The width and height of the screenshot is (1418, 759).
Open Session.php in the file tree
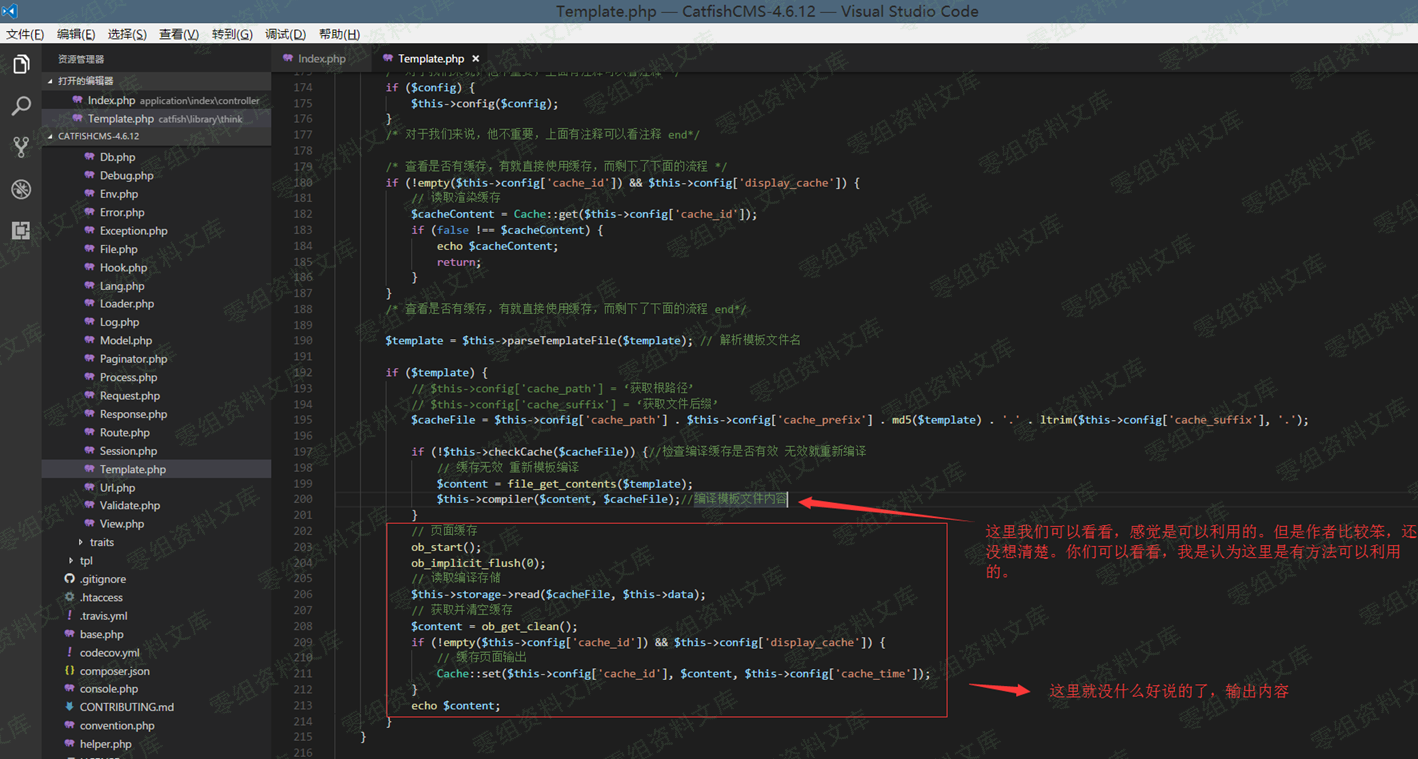(x=128, y=451)
